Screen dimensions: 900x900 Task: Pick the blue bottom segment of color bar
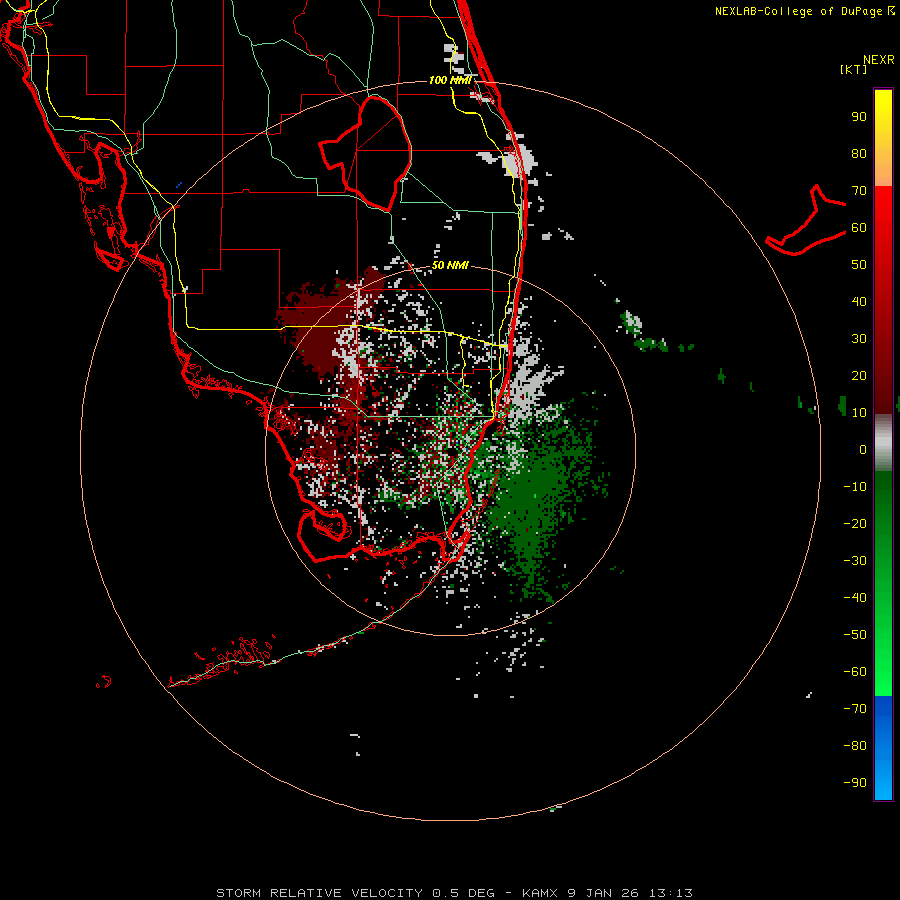[x=883, y=748]
